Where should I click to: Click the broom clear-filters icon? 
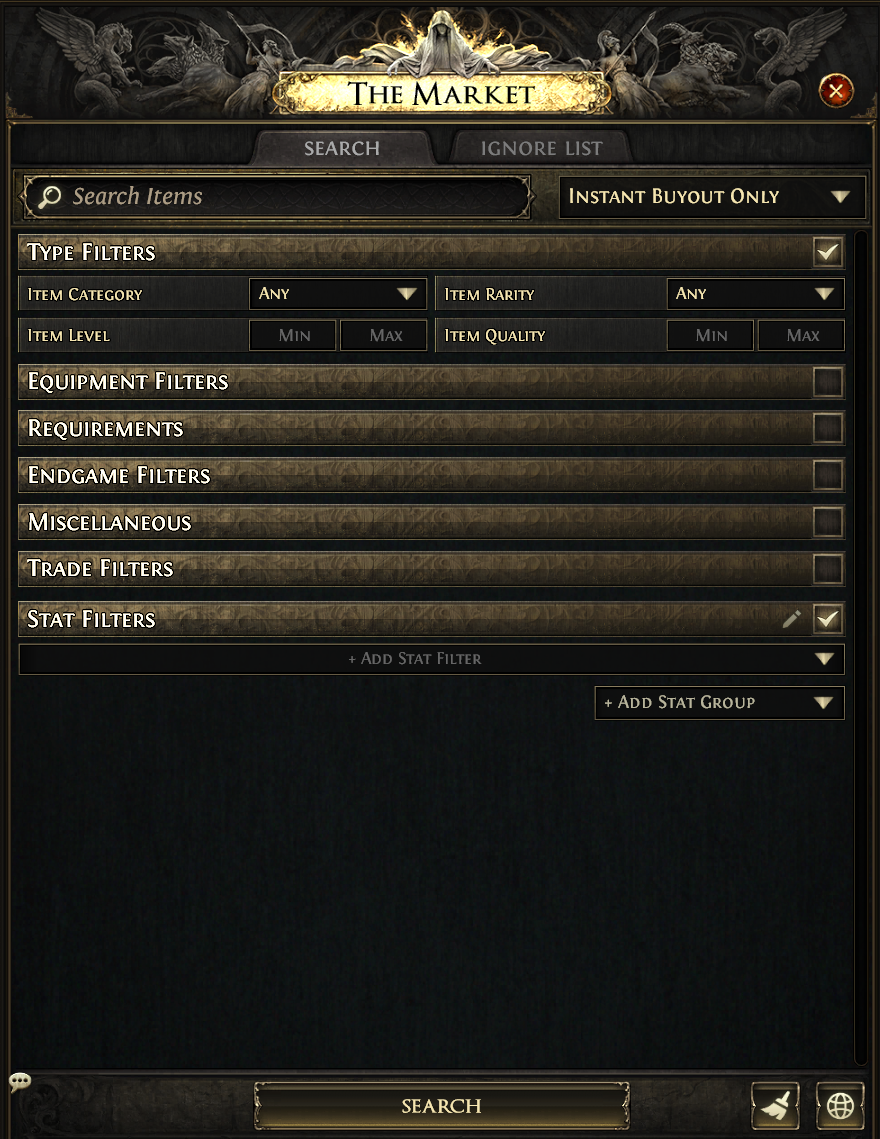pyautogui.click(x=775, y=1106)
